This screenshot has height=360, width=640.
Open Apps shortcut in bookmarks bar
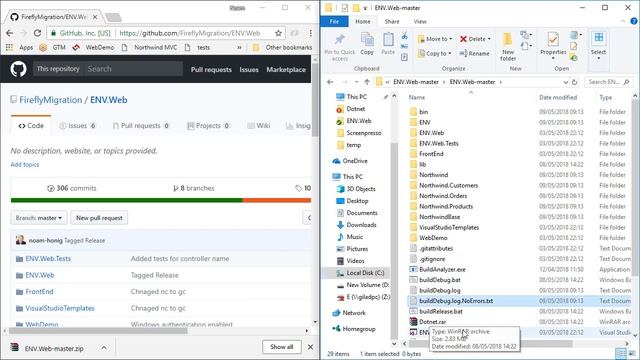click(x=19, y=47)
